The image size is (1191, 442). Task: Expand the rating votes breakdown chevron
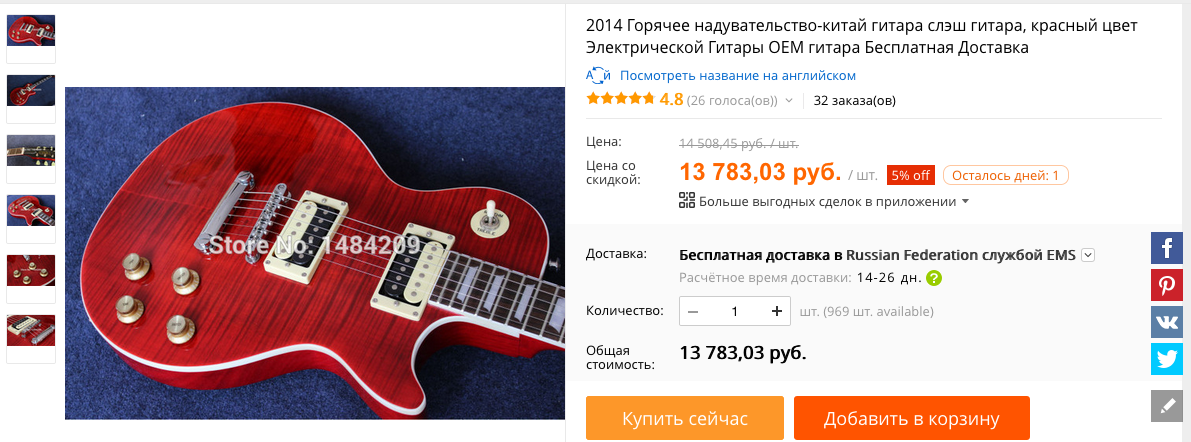tap(788, 100)
